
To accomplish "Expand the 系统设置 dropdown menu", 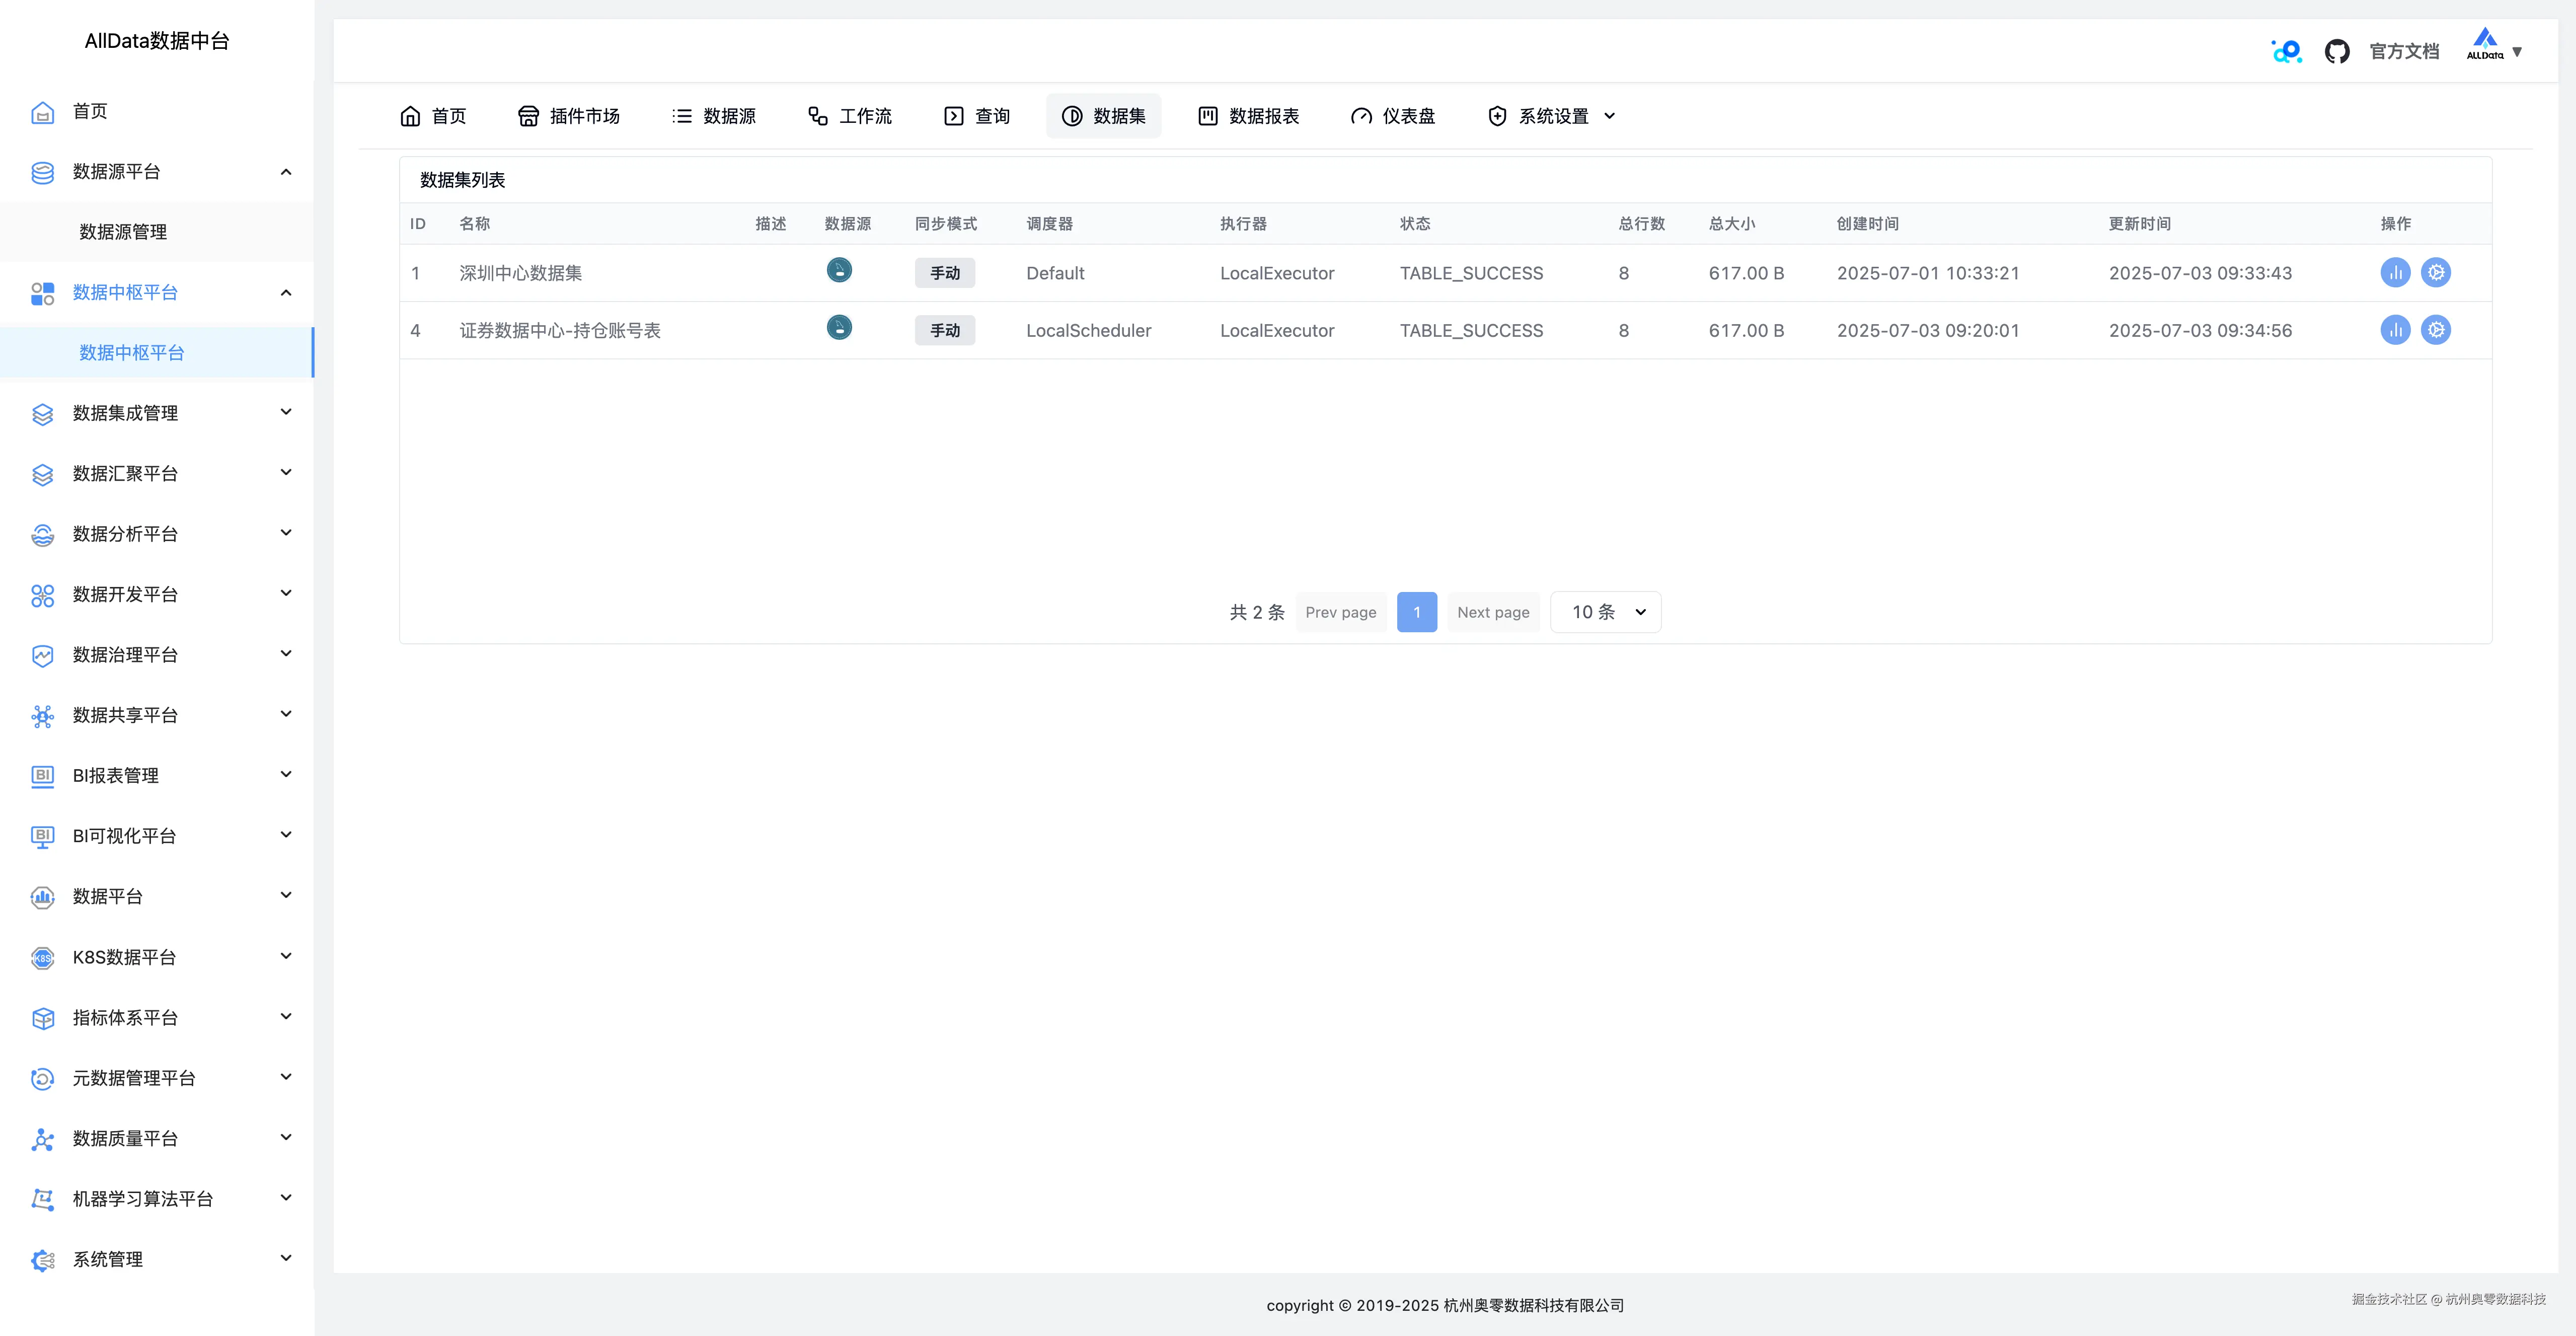I will click(1552, 116).
